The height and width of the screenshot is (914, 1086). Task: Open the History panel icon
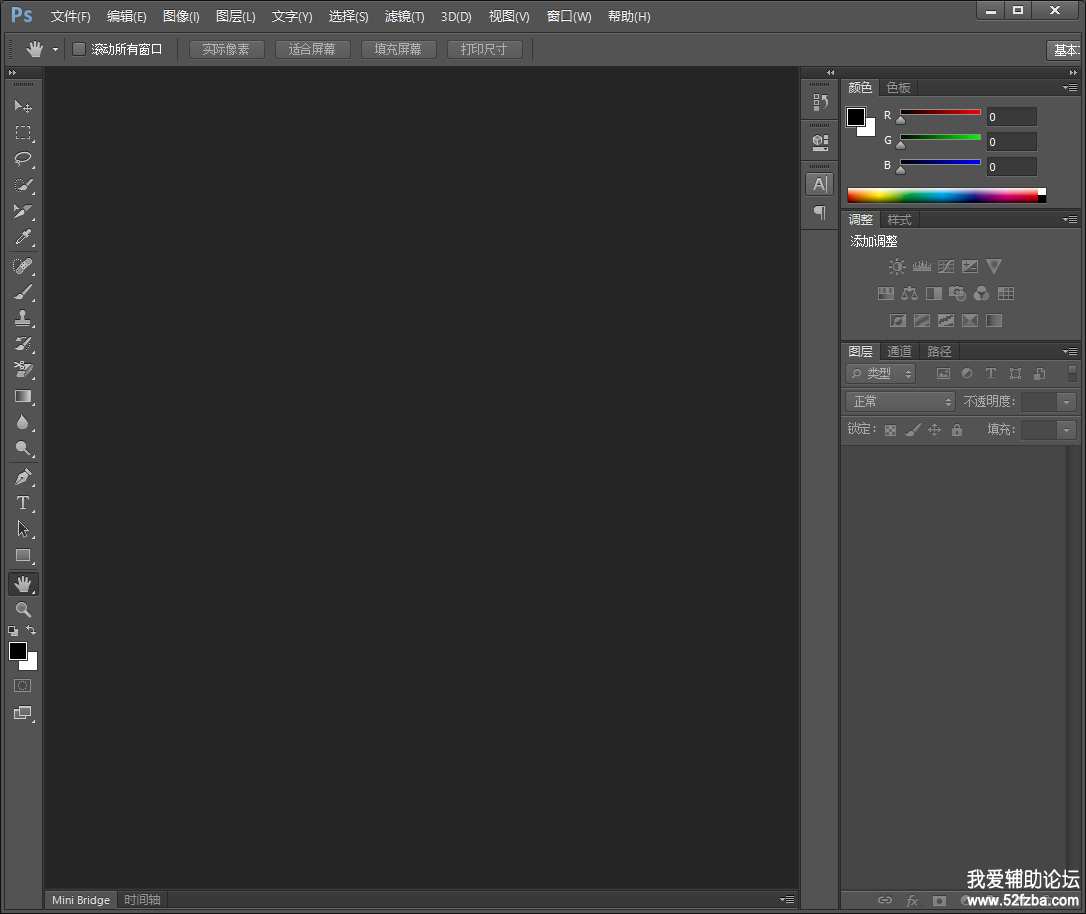coord(820,102)
